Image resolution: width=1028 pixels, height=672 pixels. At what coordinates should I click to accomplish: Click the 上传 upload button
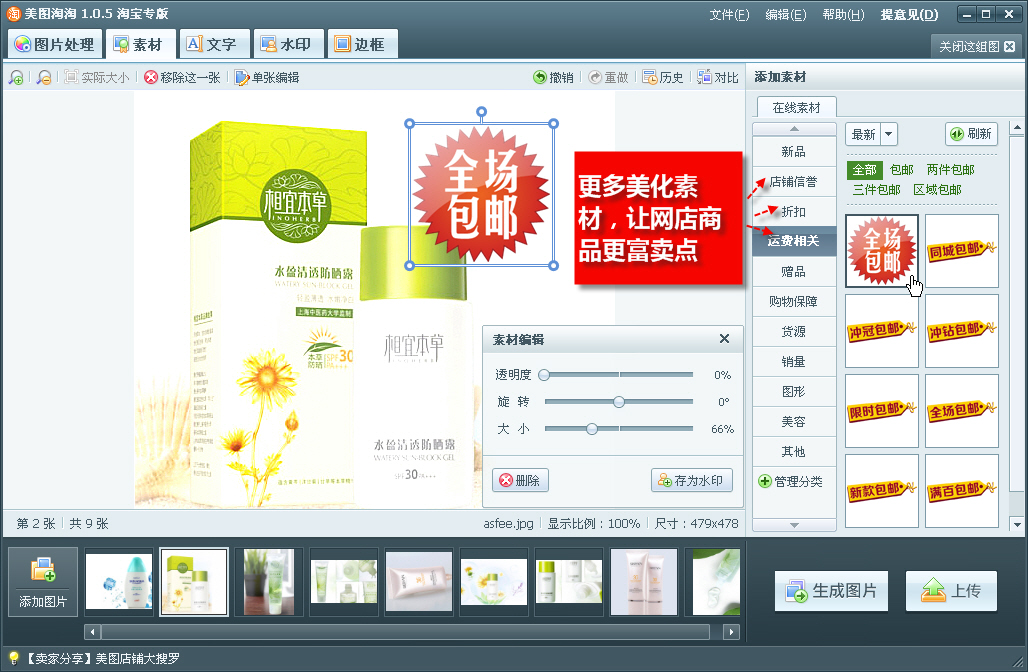pos(951,591)
